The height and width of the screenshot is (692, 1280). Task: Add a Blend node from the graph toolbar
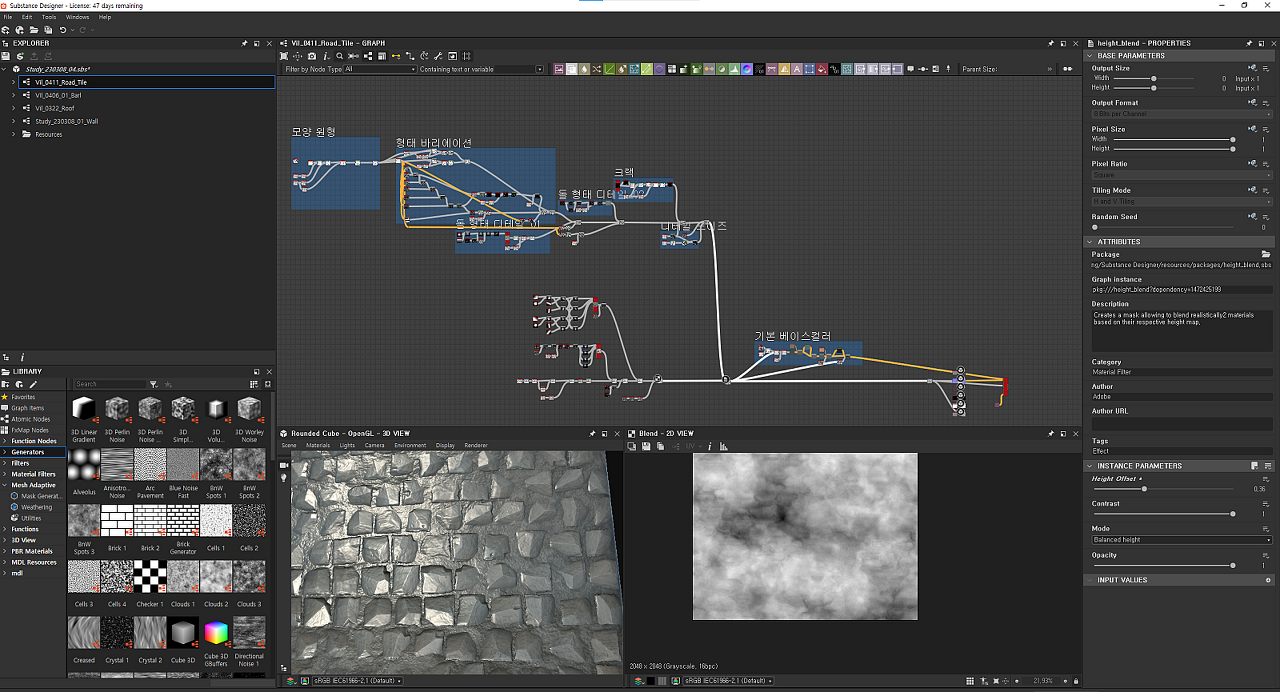572,69
